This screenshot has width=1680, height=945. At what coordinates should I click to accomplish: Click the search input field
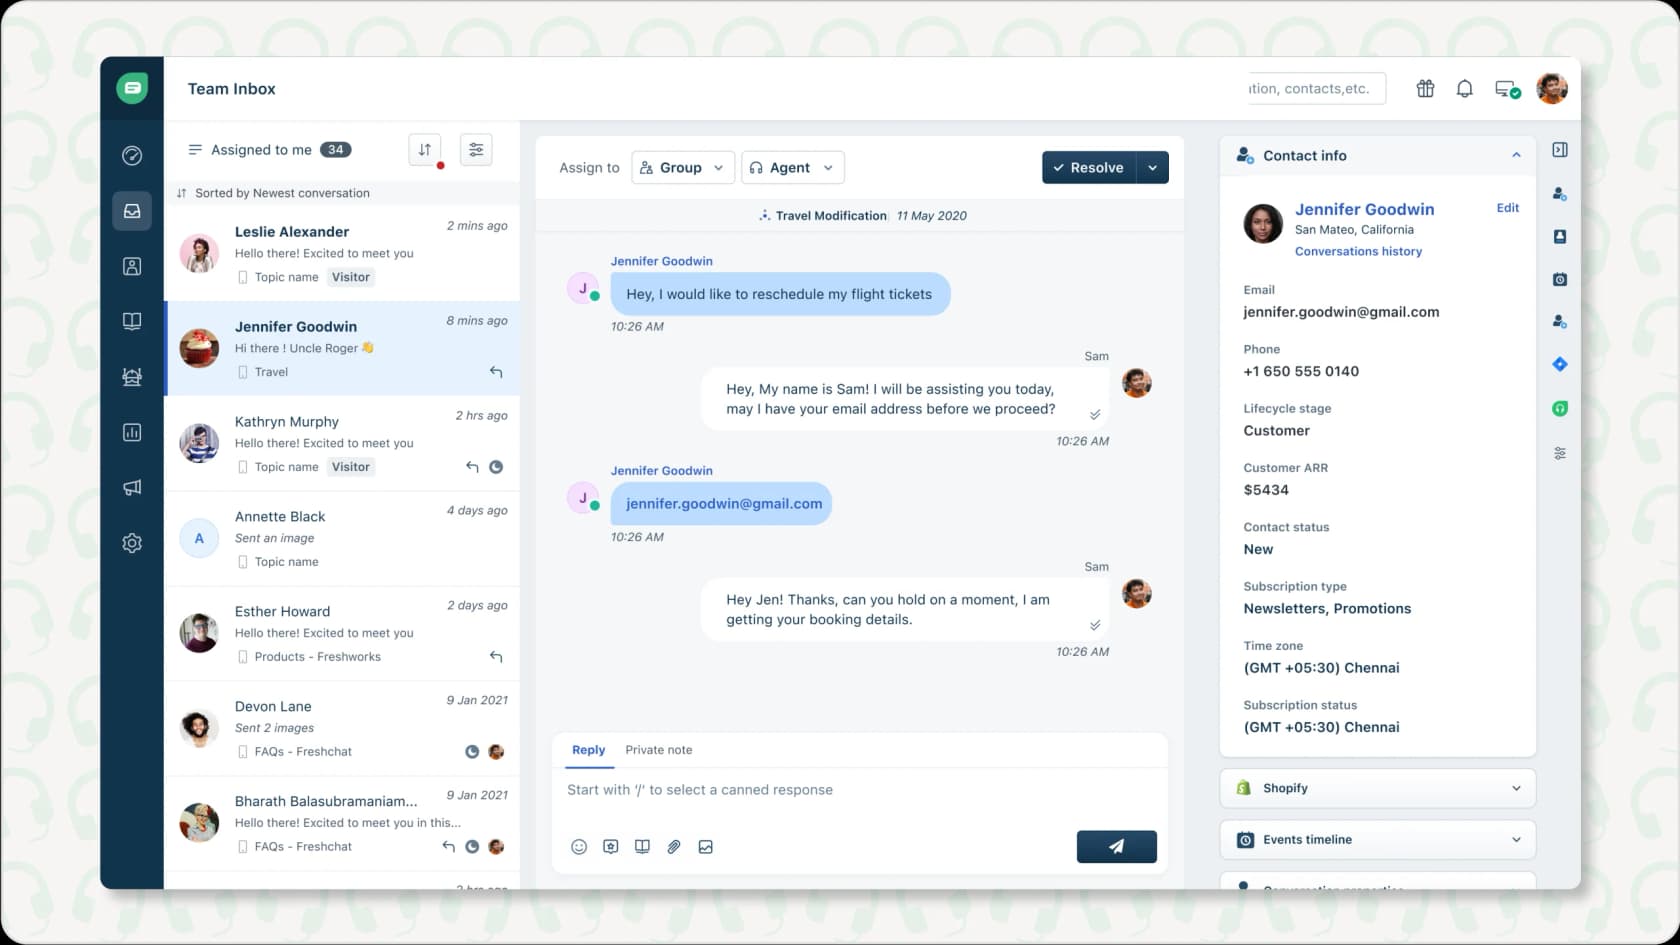pos(1316,89)
